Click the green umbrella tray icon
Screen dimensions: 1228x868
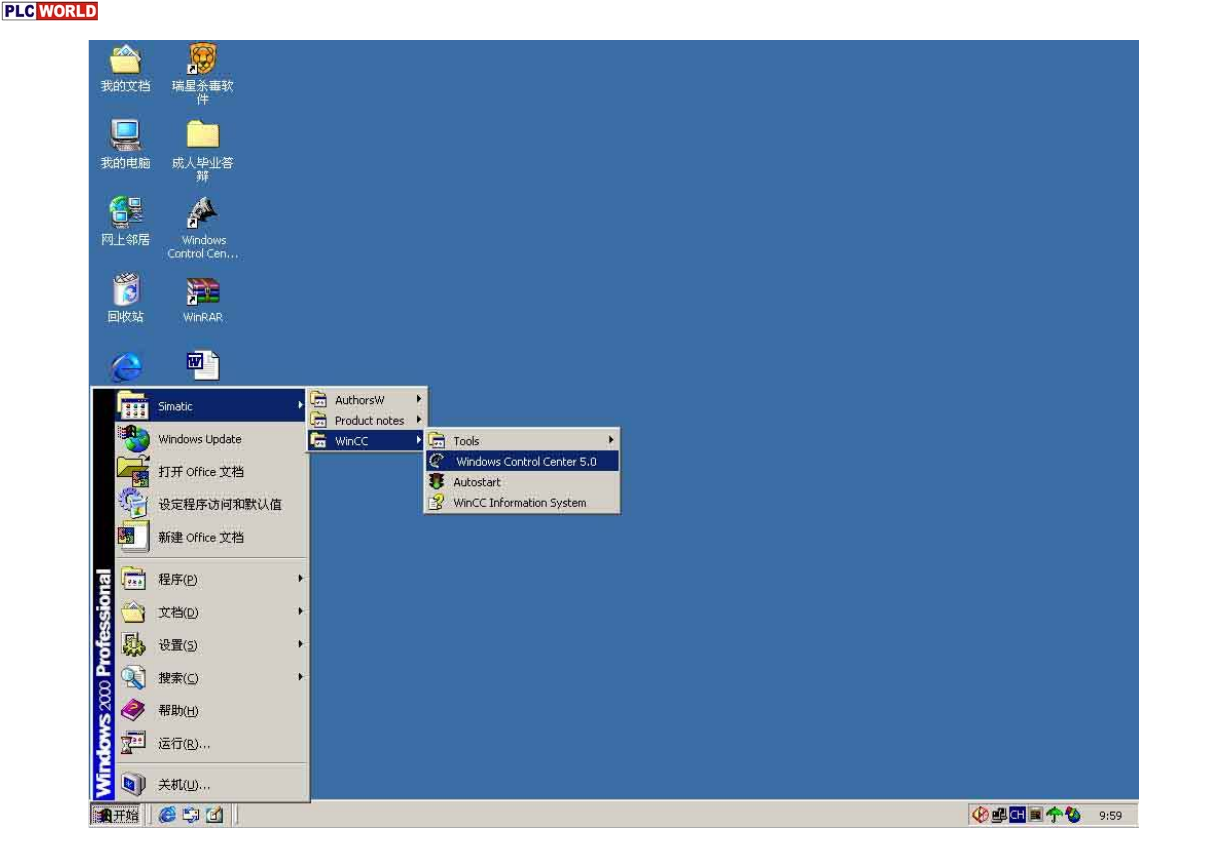pos(1054,815)
